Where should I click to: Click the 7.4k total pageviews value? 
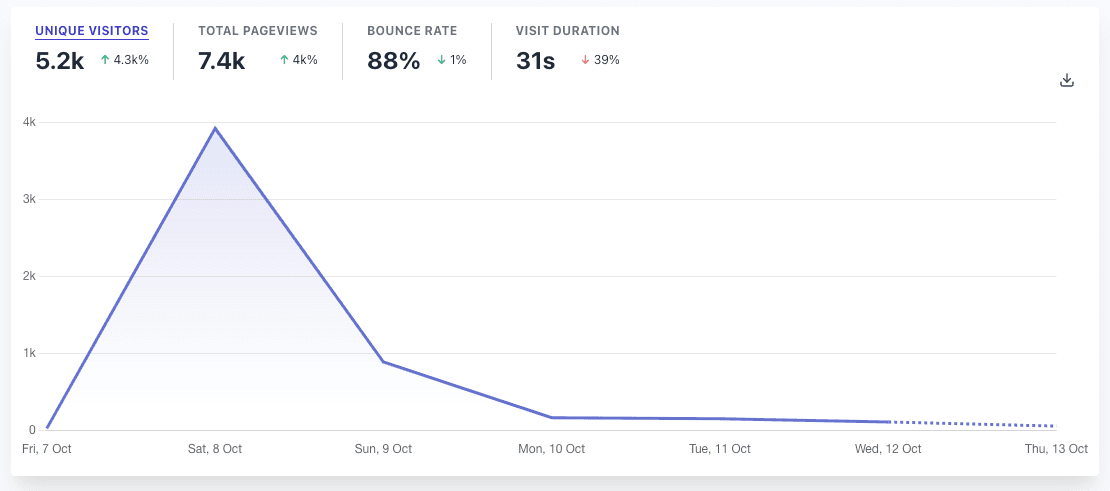[x=222, y=61]
